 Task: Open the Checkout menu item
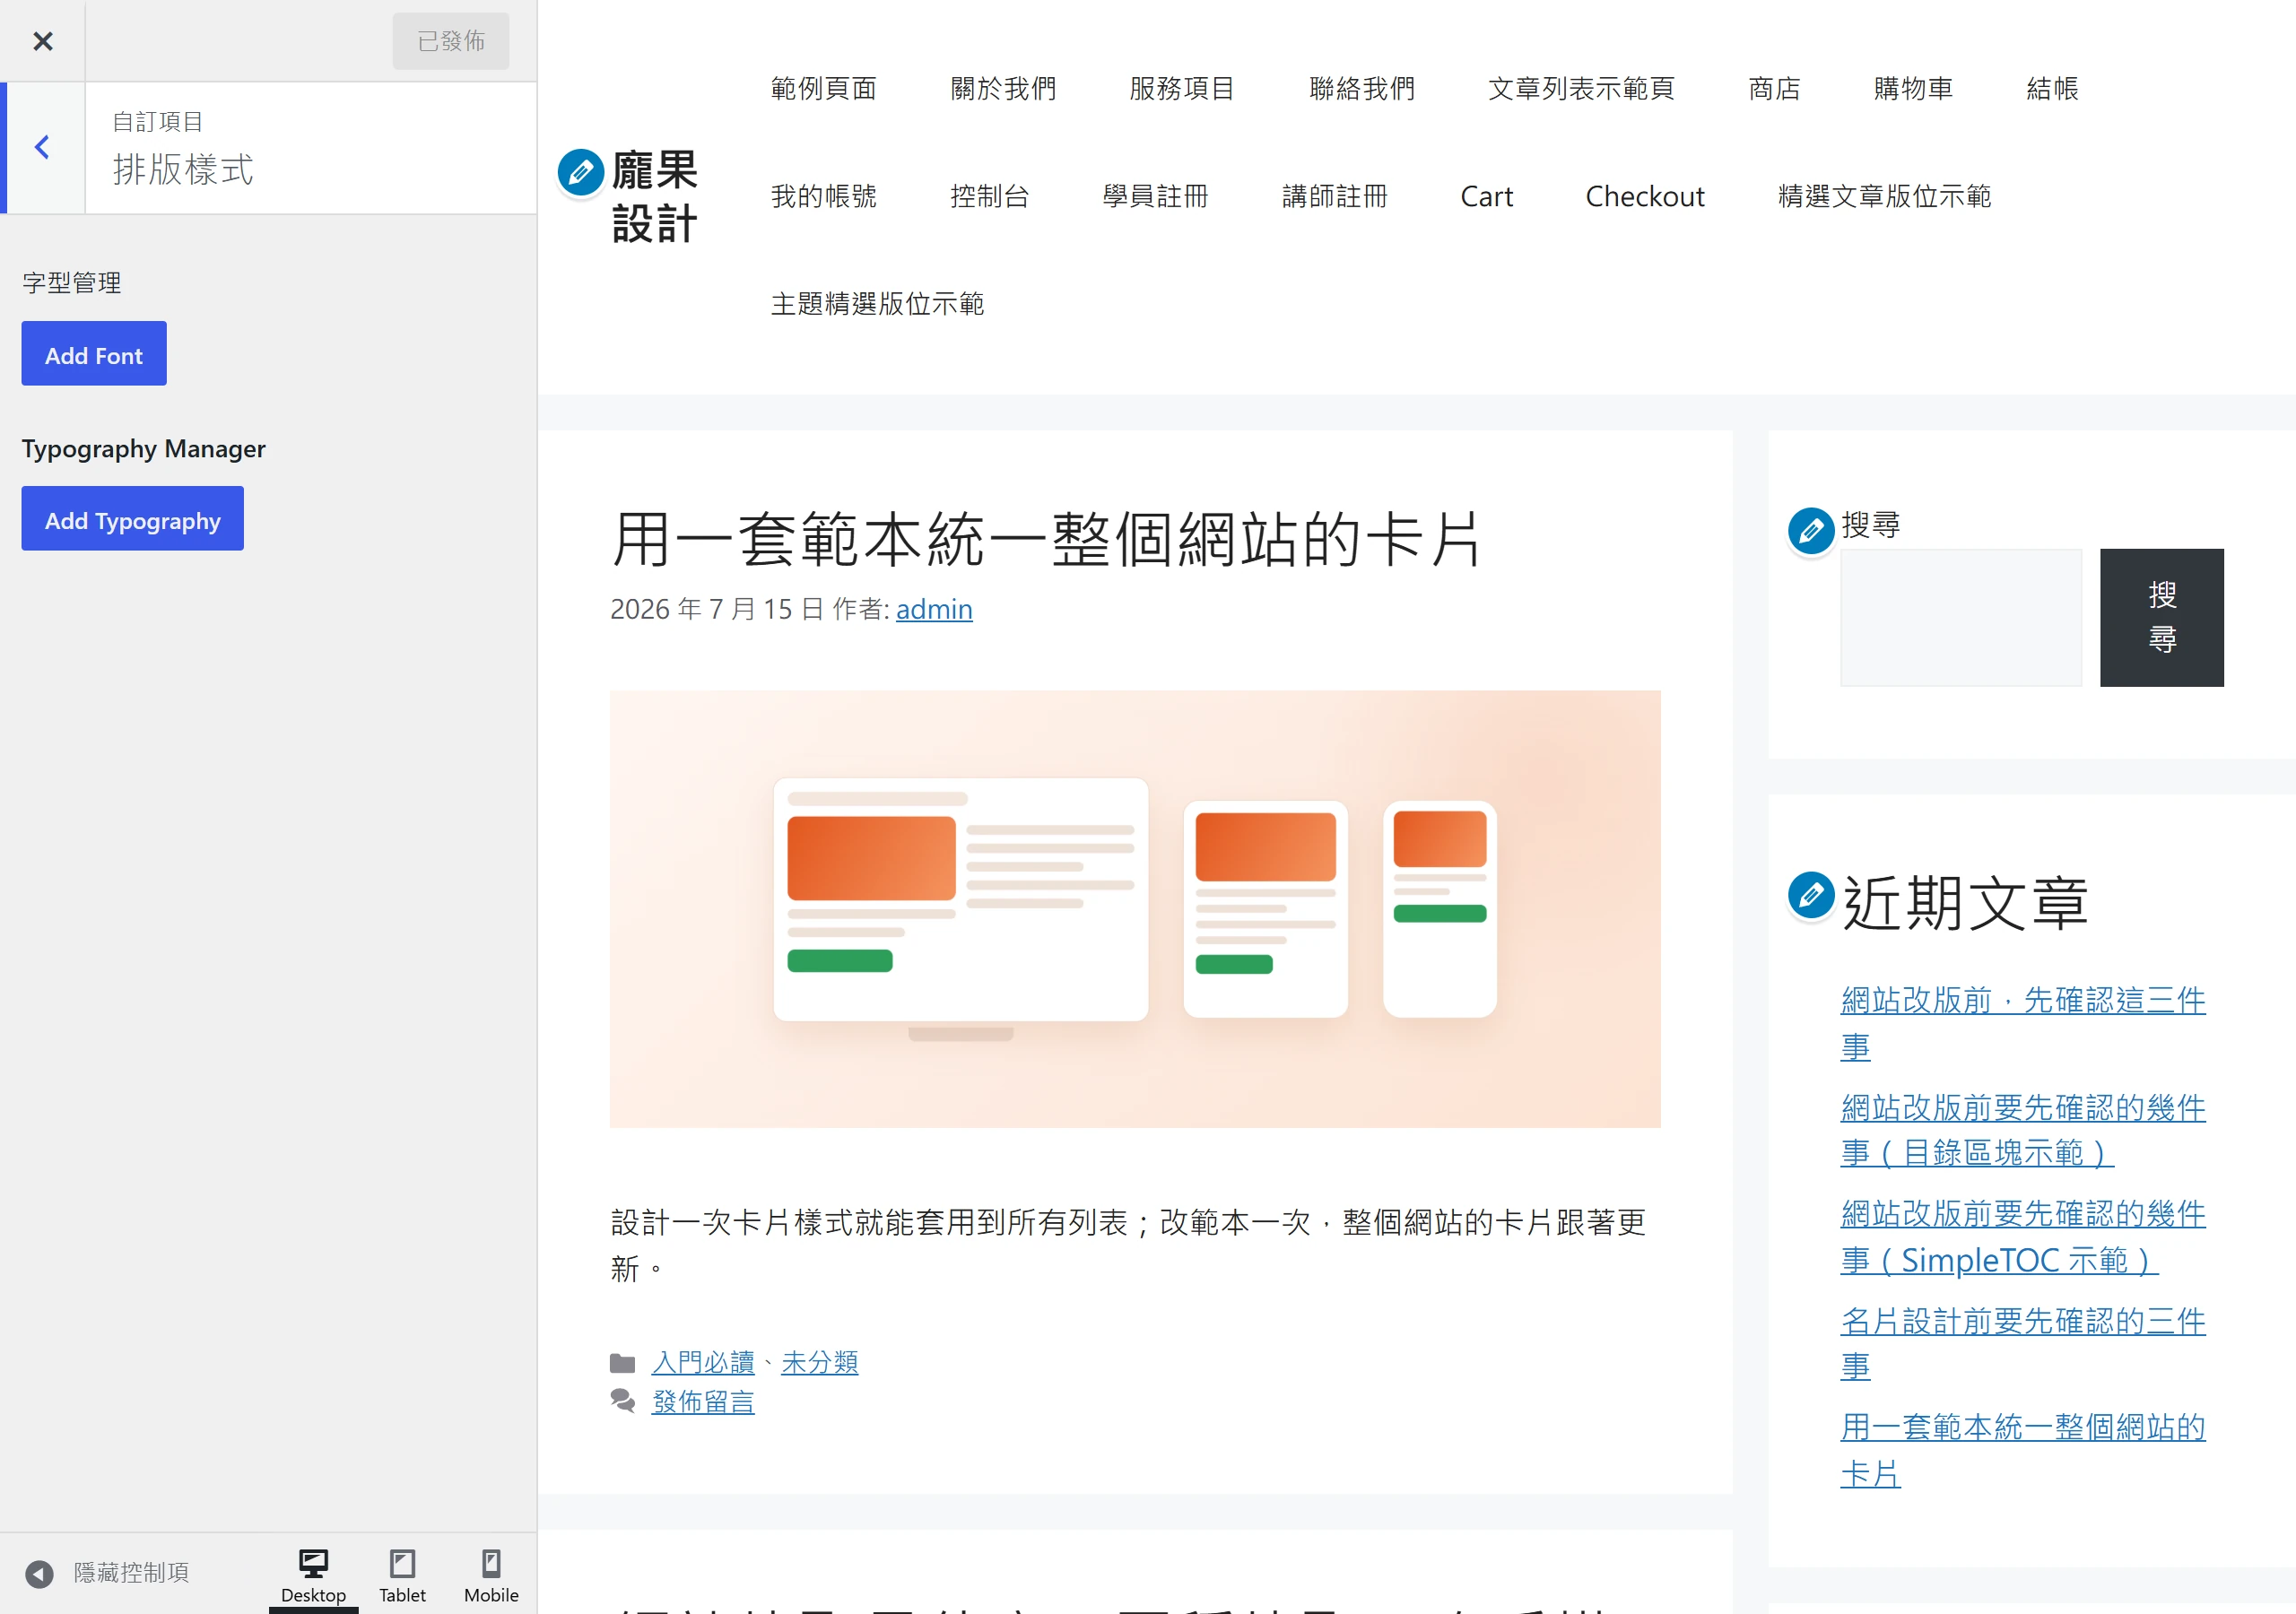point(1645,196)
